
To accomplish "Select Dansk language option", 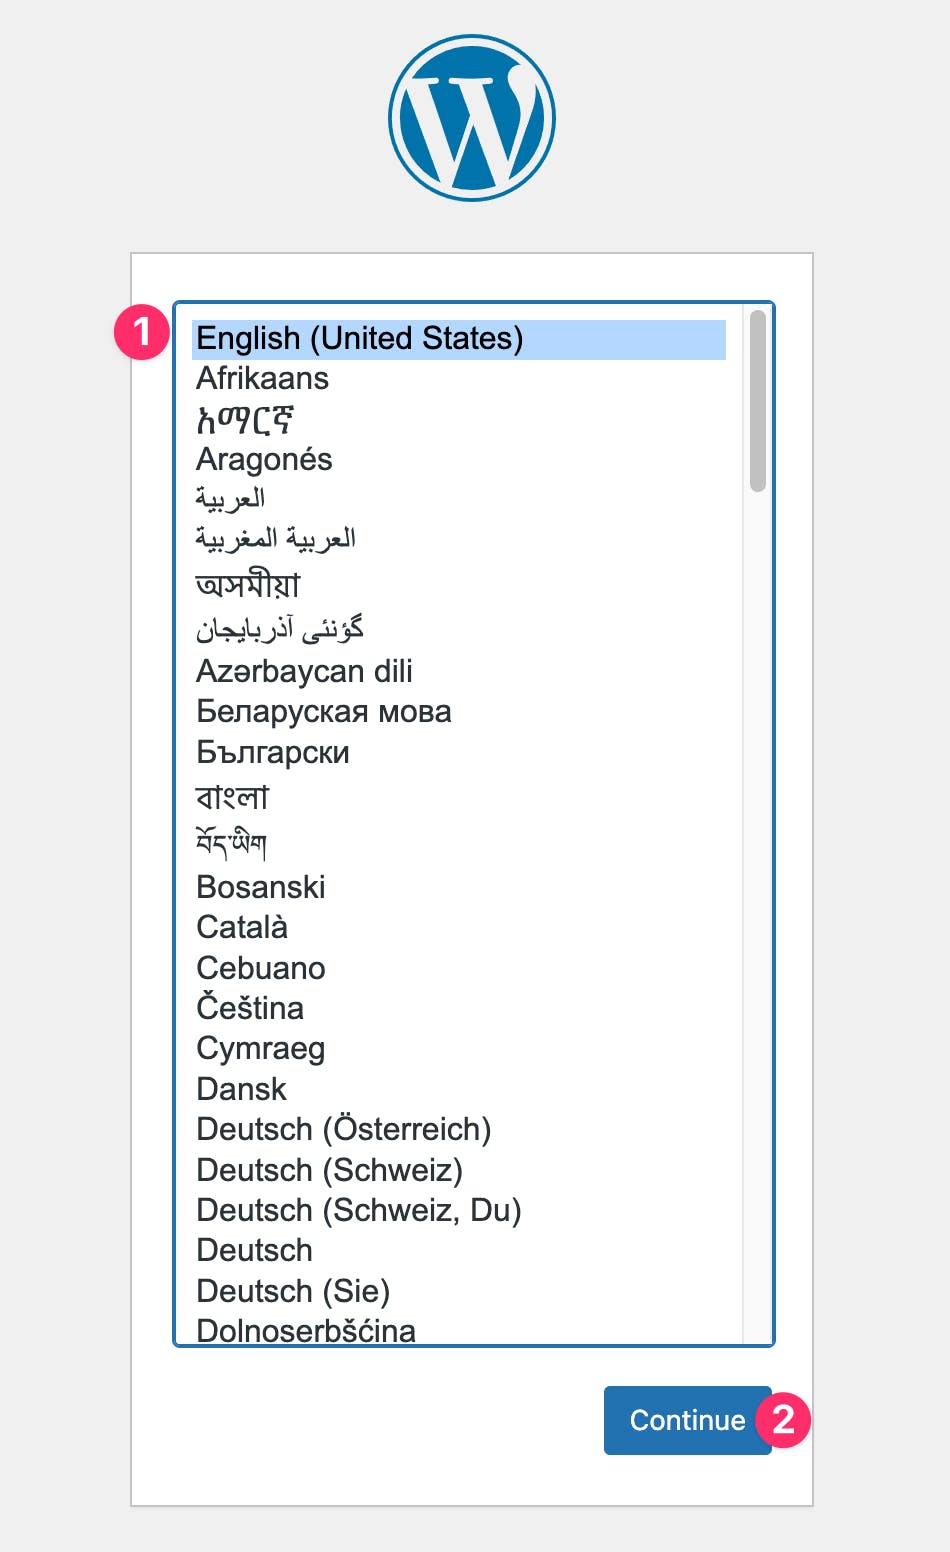I will 242,1089.
